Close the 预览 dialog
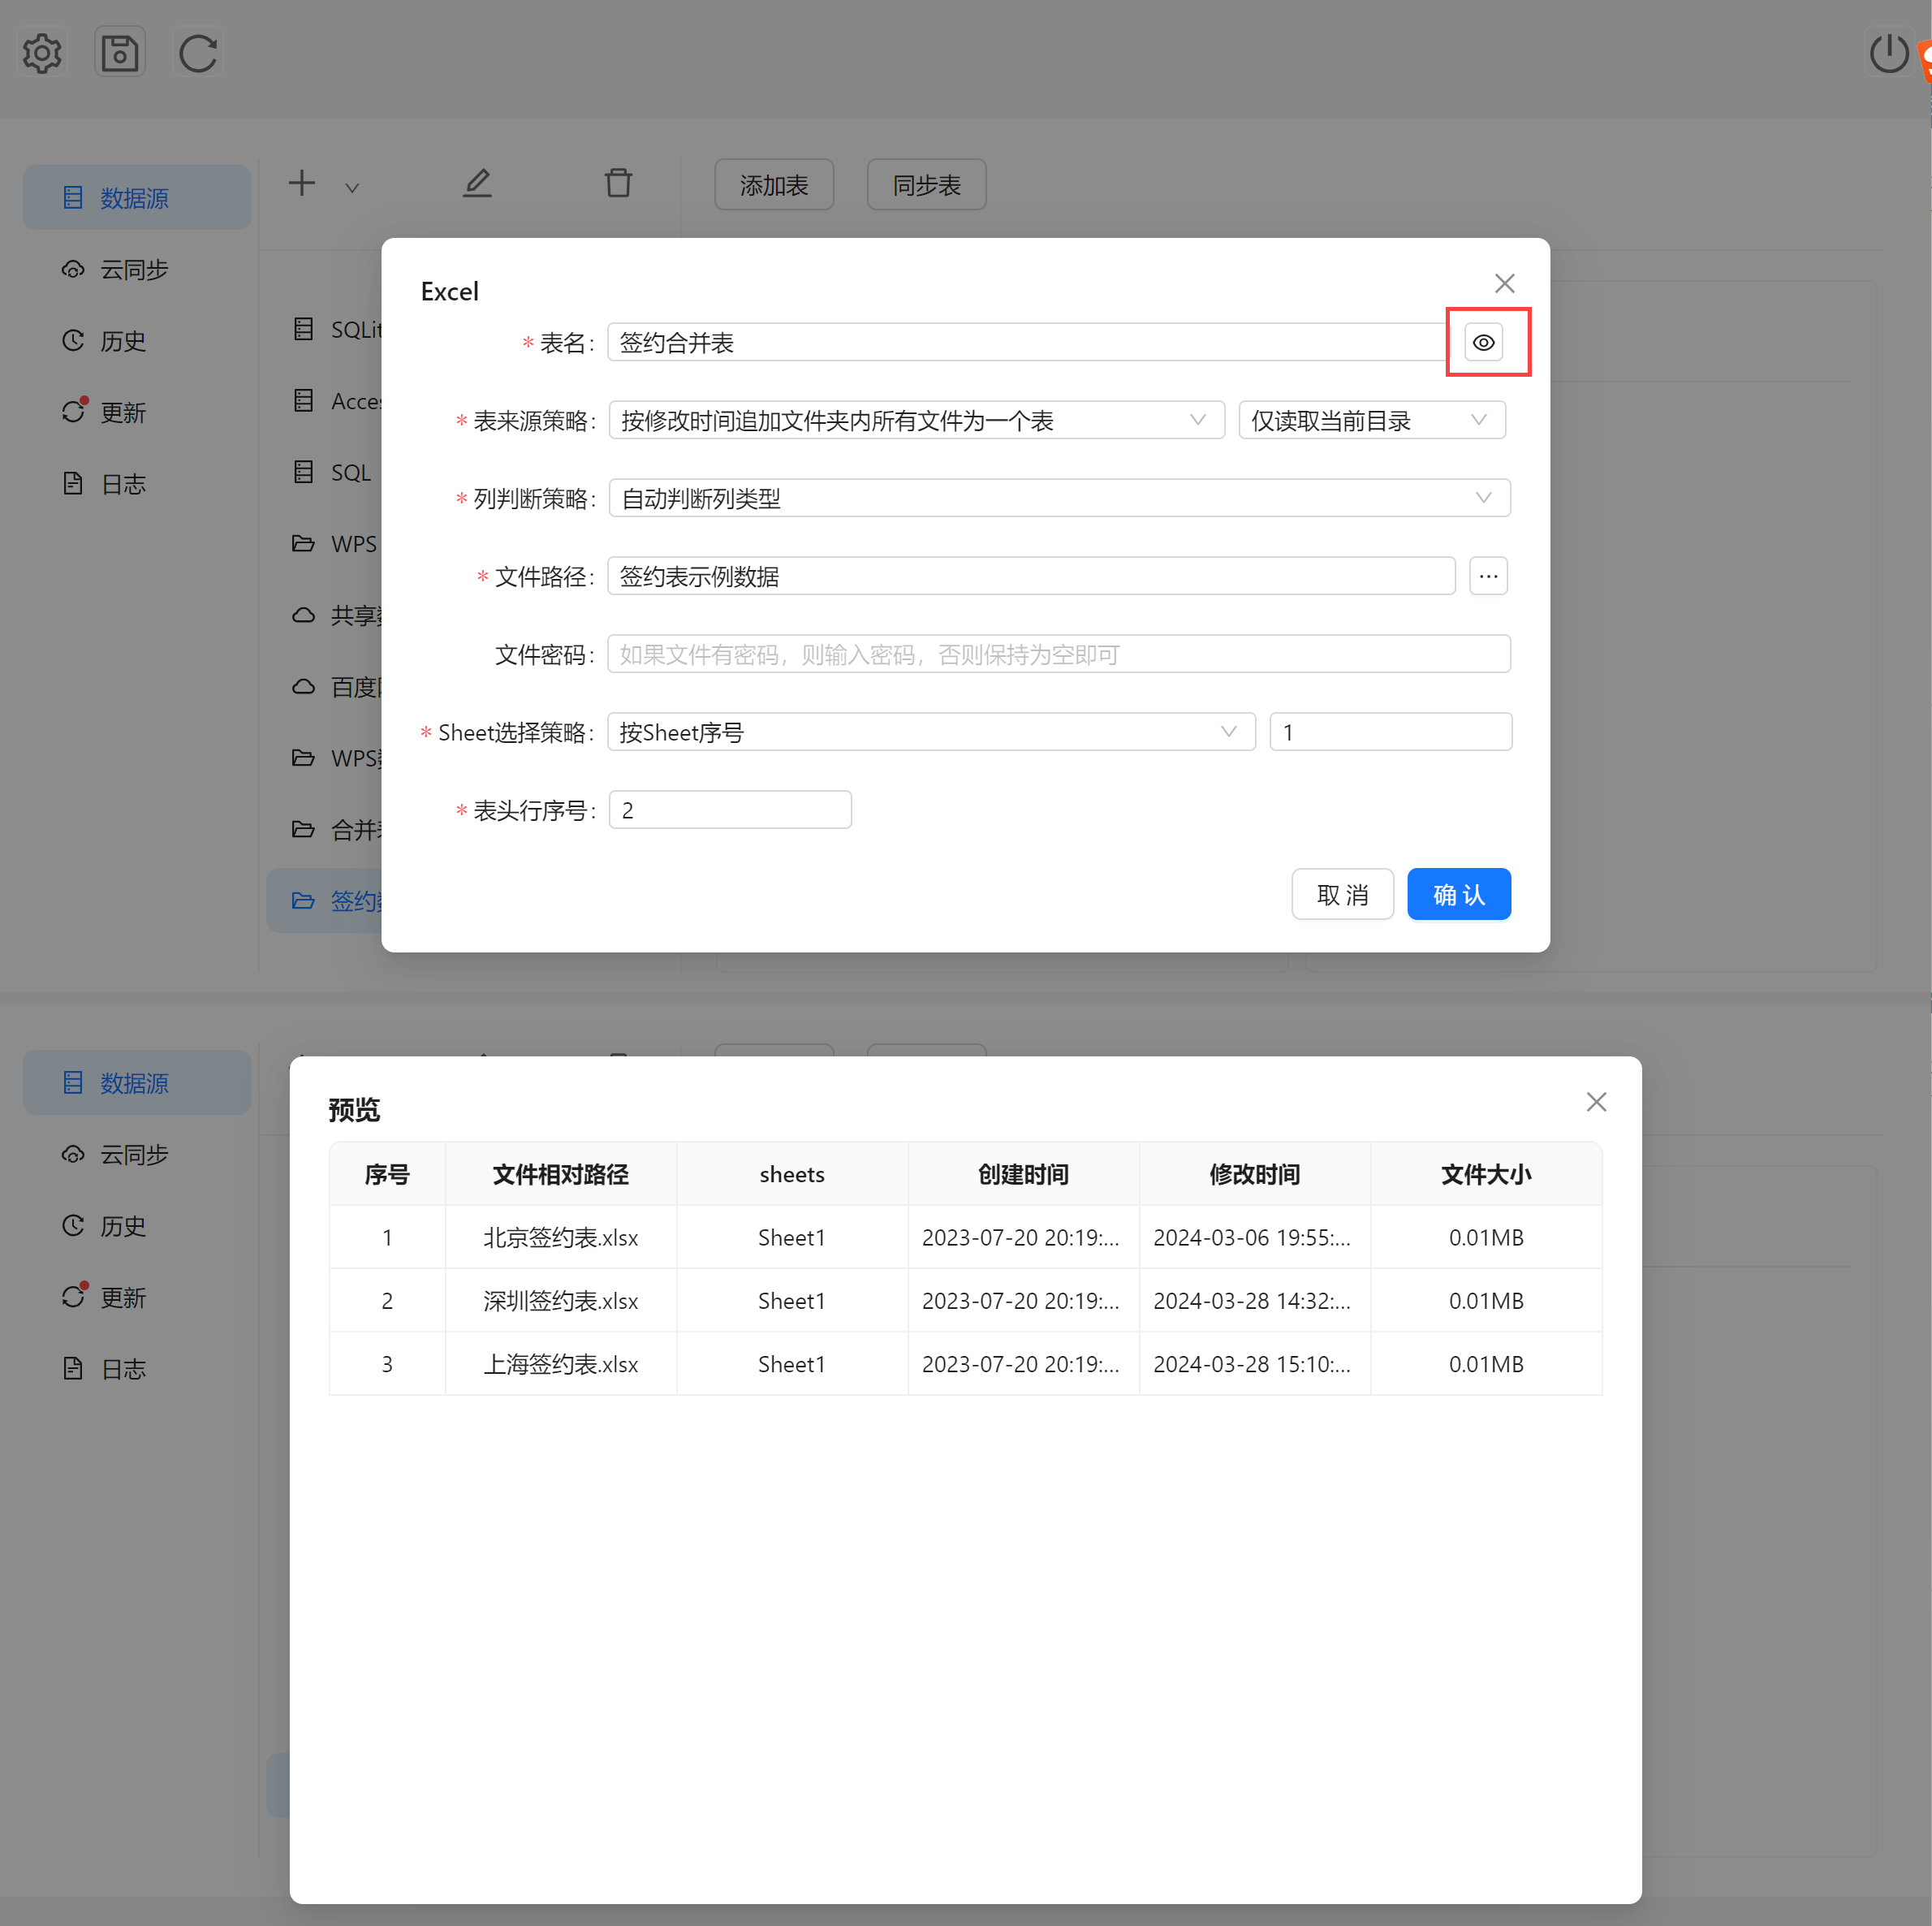This screenshot has height=1926, width=1932. [1596, 1101]
